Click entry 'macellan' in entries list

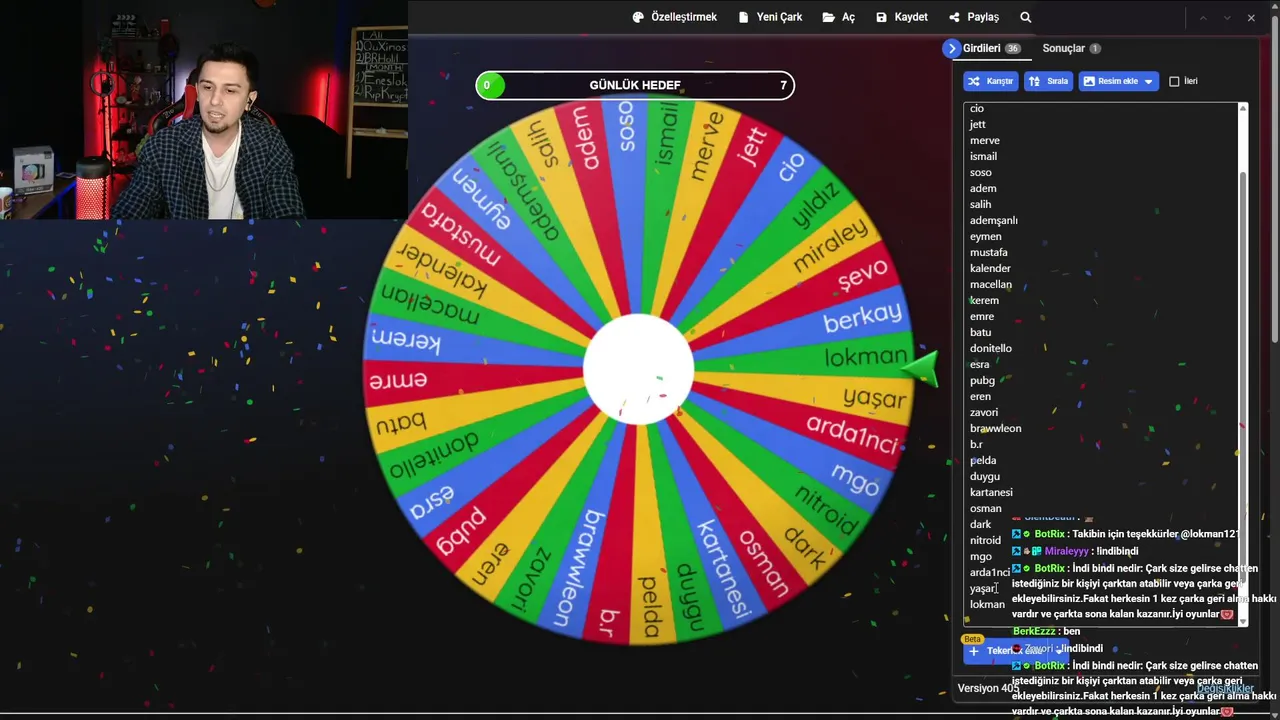pyautogui.click(x=990, y=284)
